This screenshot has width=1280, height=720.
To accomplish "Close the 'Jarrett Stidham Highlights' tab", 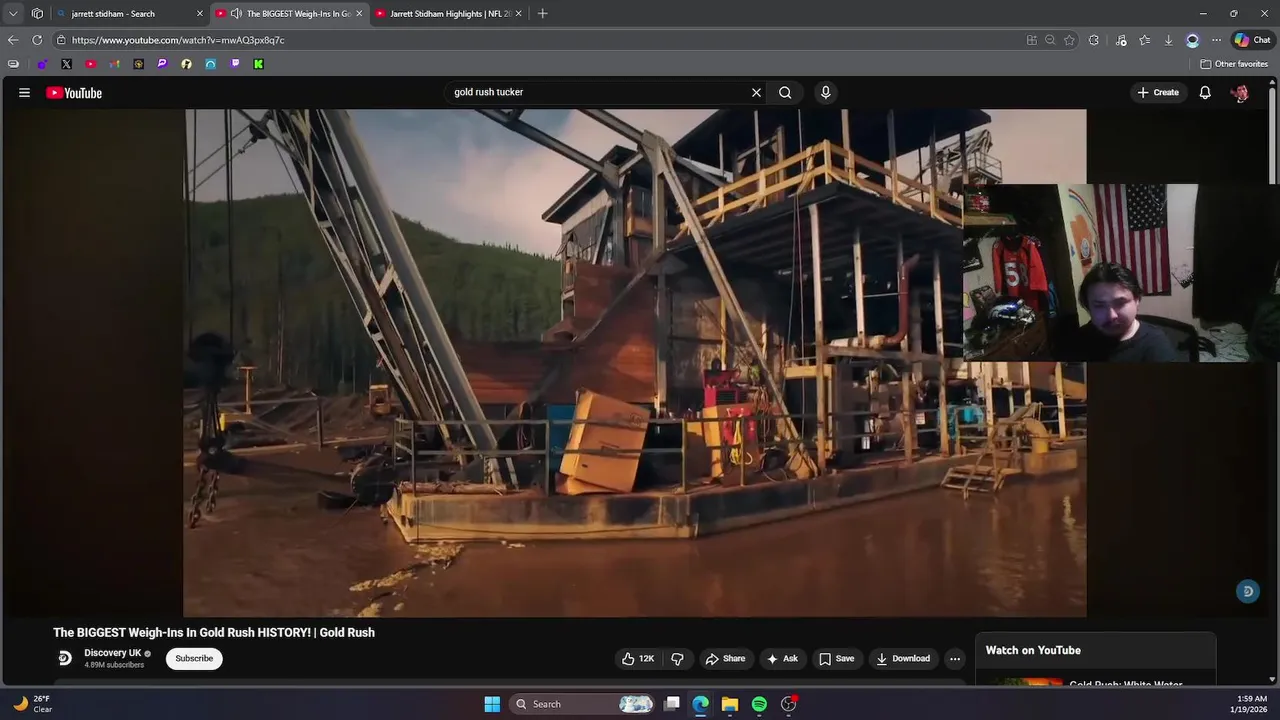I will 518,14.
